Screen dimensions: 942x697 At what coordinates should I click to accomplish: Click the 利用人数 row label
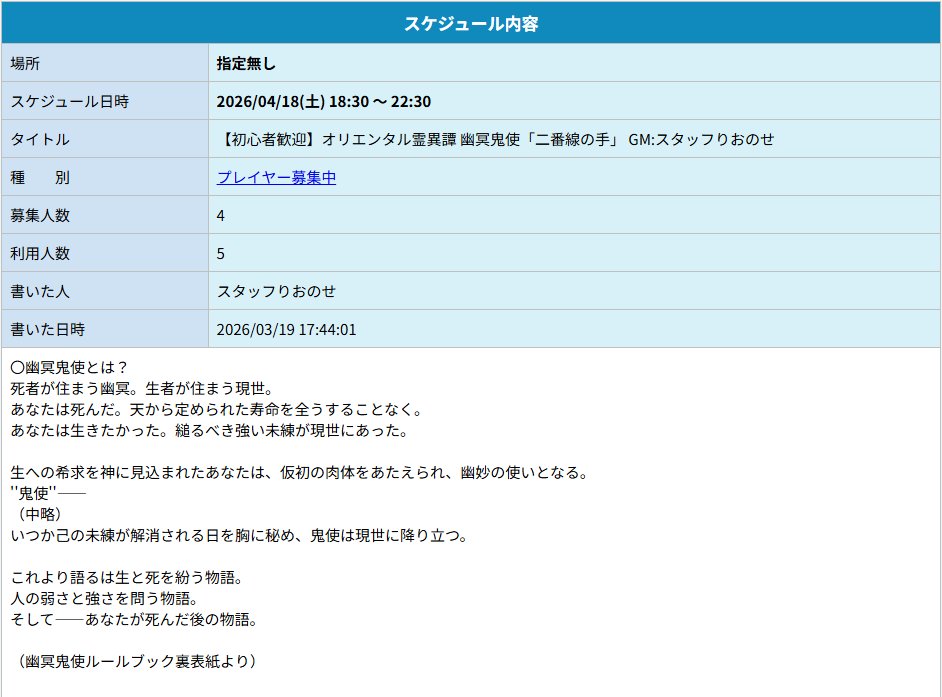pos(48,253)
